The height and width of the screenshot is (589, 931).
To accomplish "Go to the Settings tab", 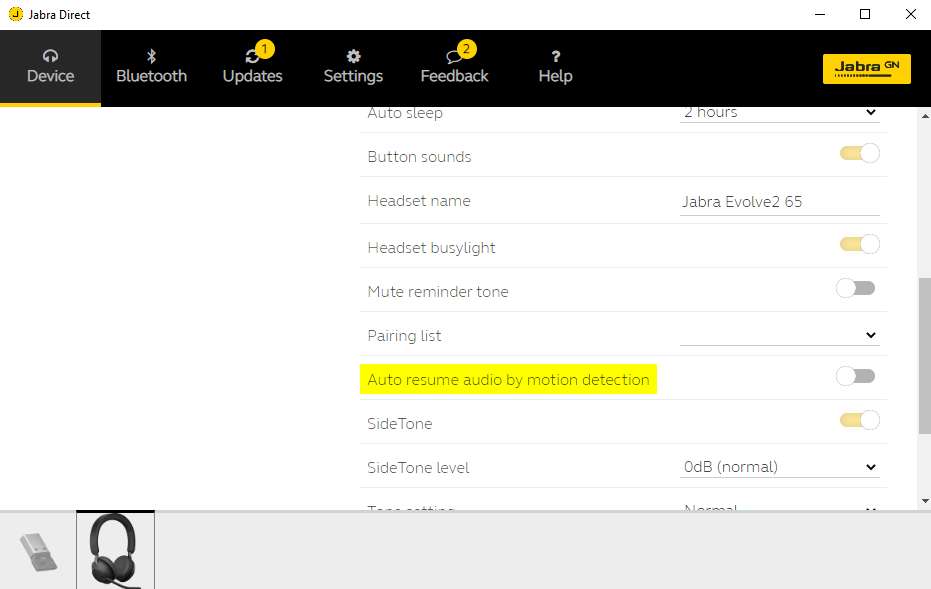I will pyautogui.click(x=353, y=68).
